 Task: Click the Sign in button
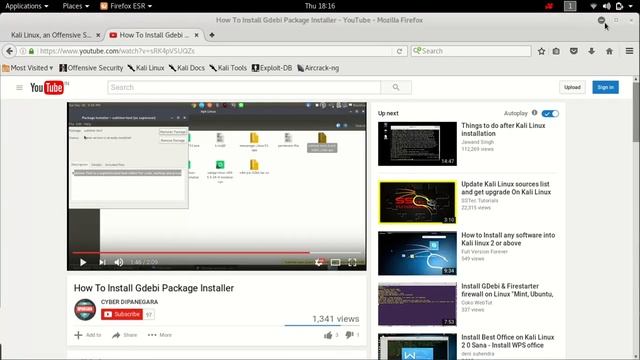pos(605,87)
